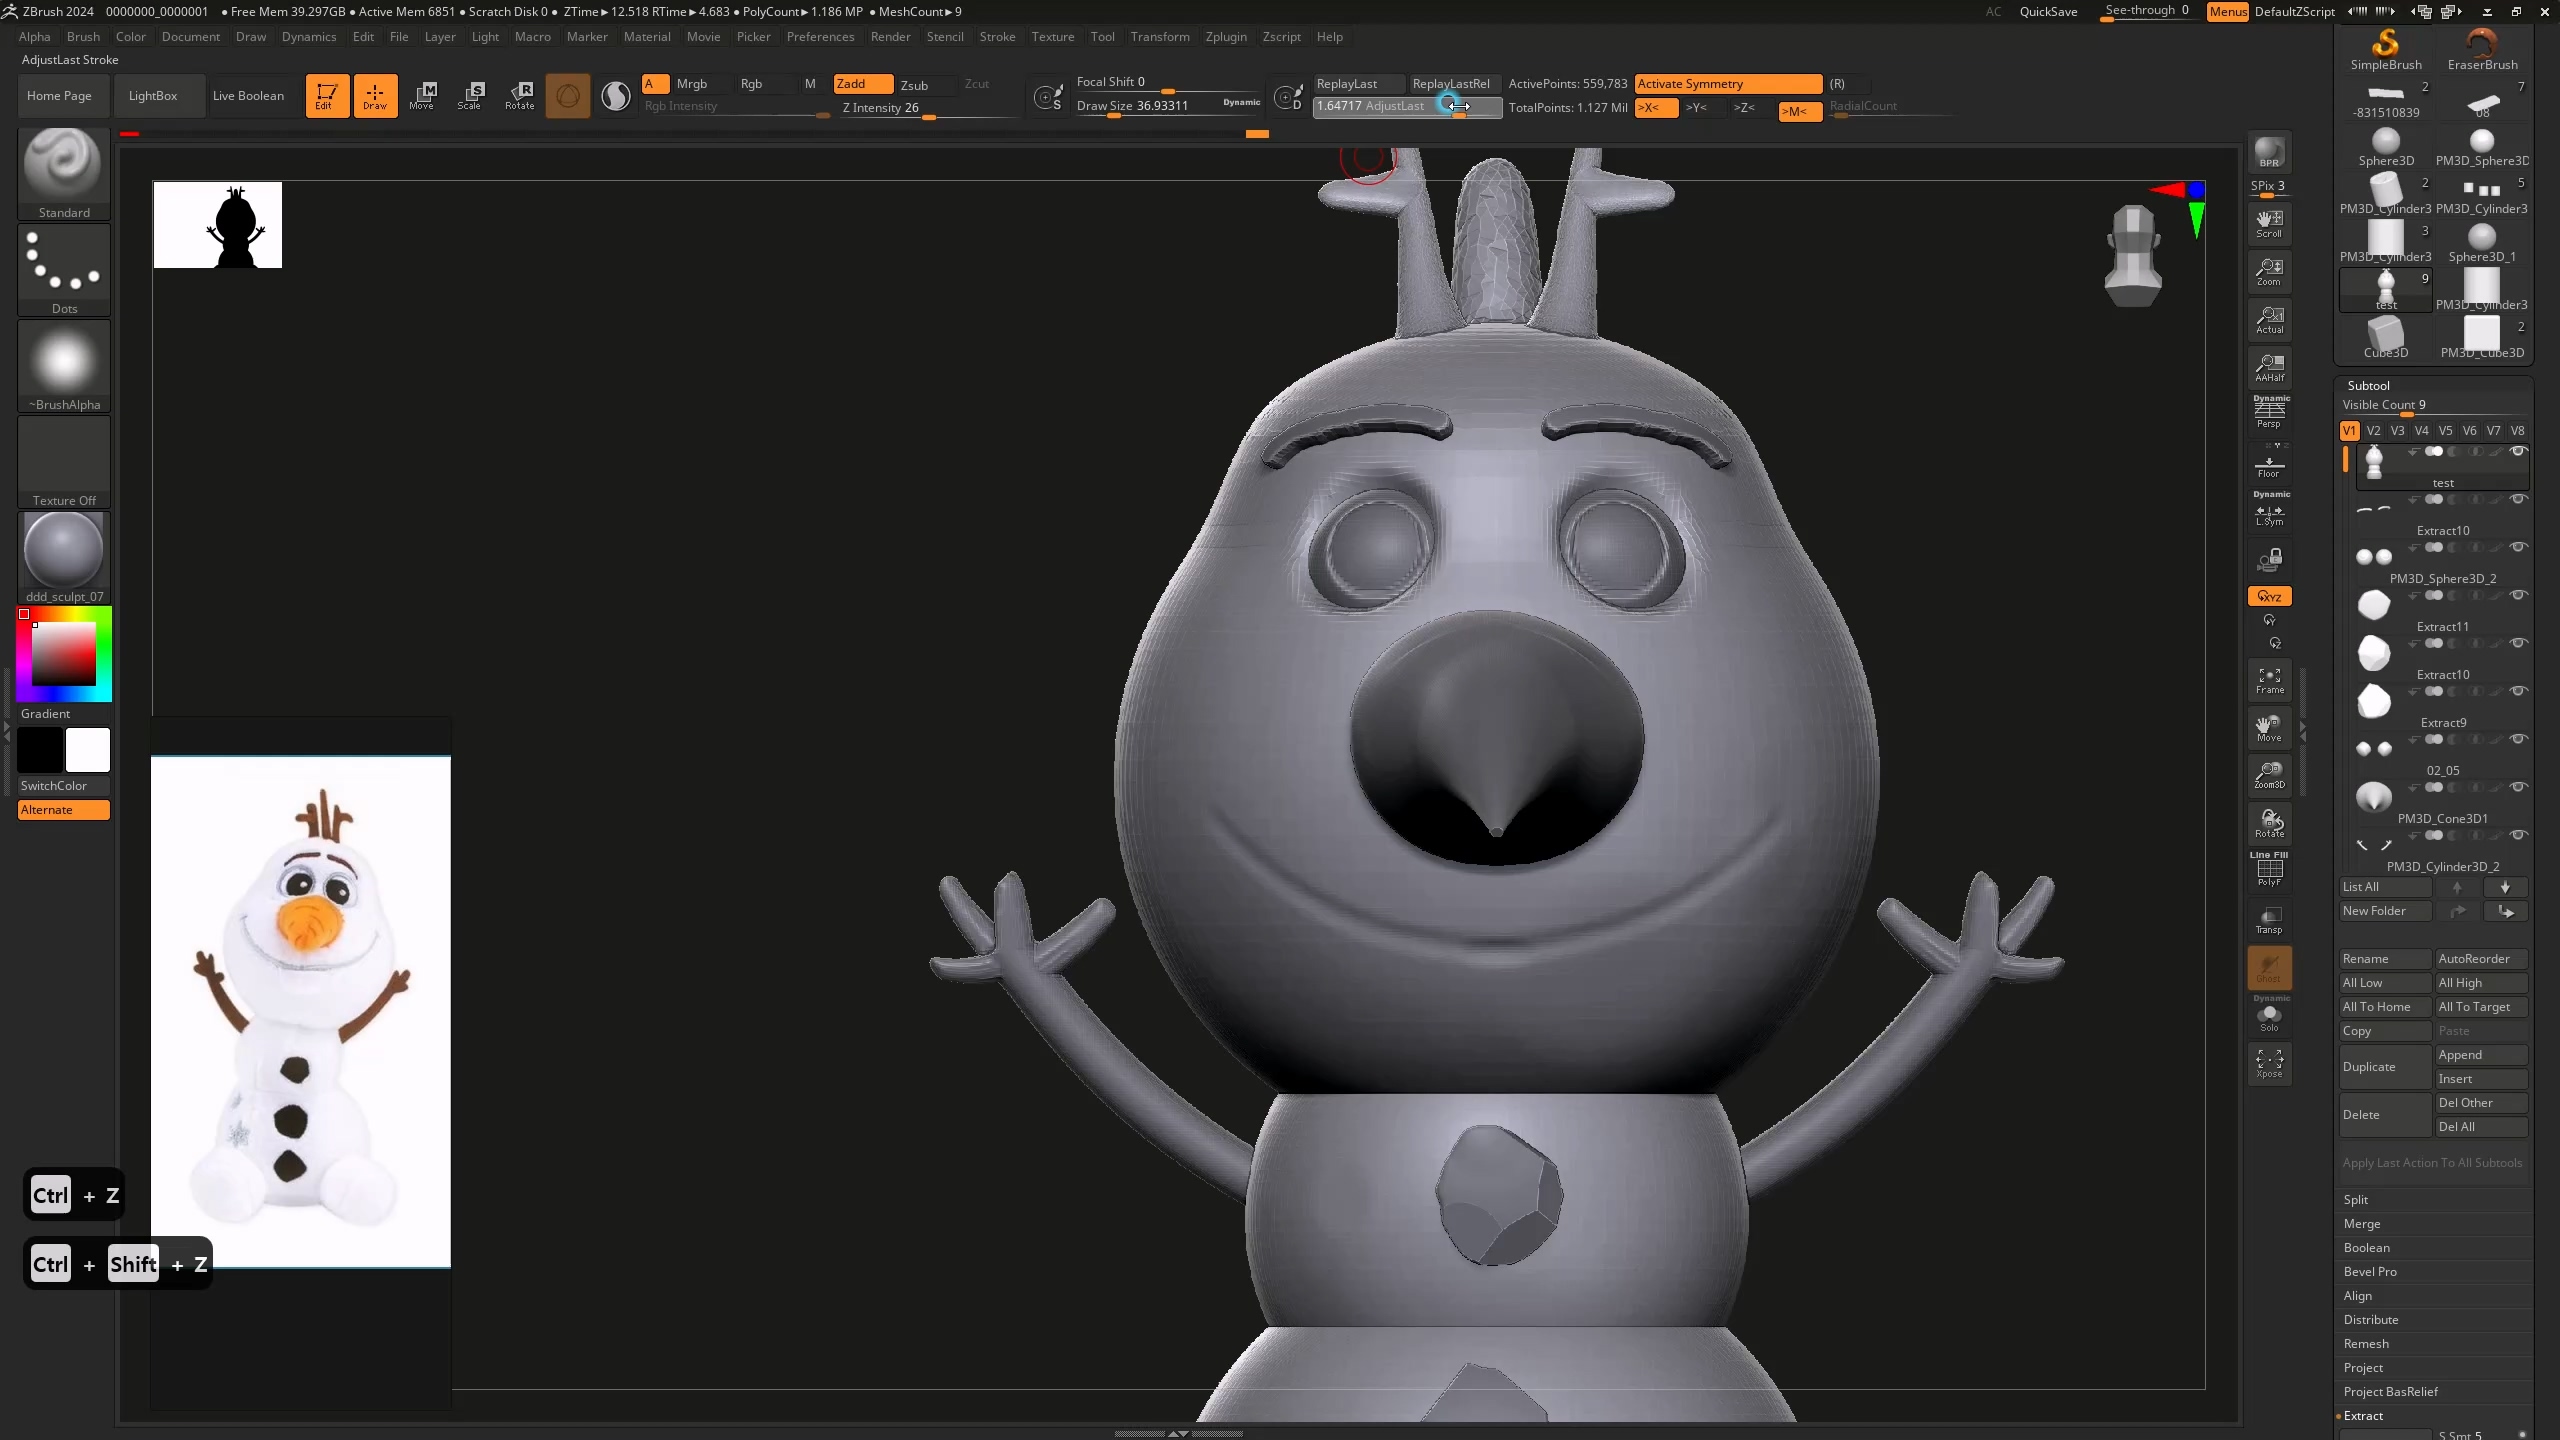Toggle PolyF line fill display

(2269, 870)
